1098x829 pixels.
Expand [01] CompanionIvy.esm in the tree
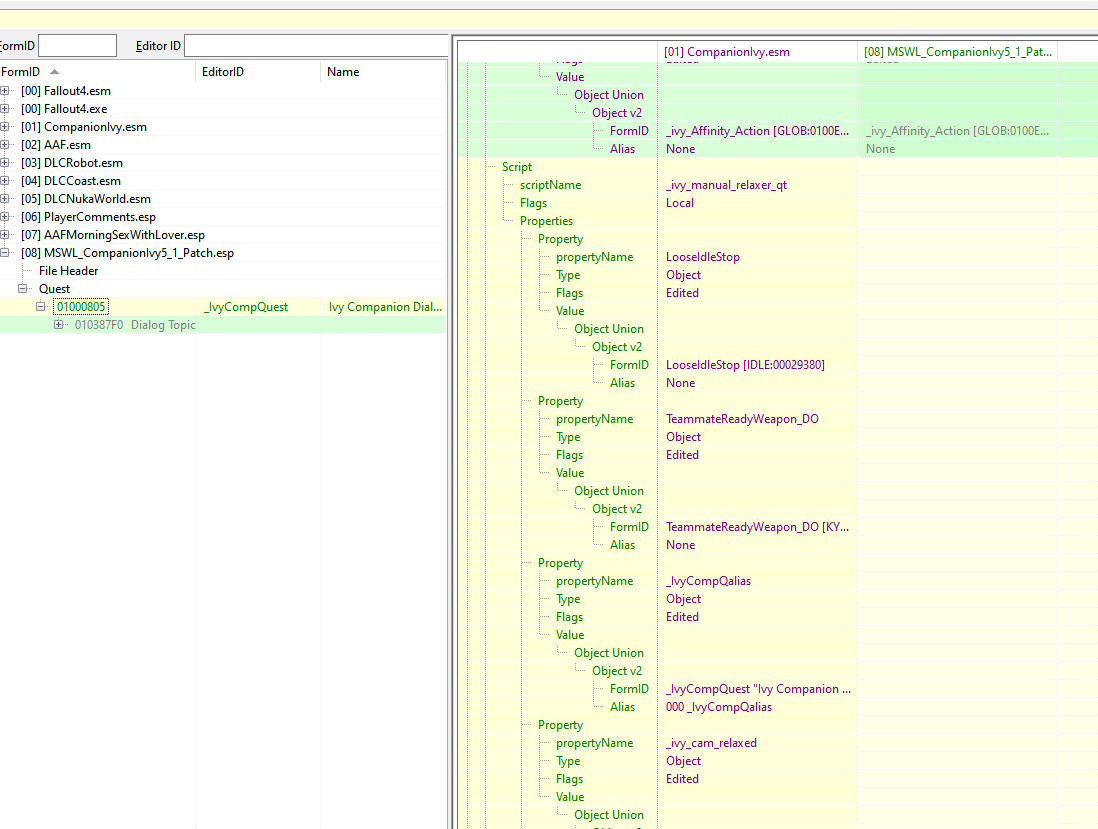(x=4, y=127)
